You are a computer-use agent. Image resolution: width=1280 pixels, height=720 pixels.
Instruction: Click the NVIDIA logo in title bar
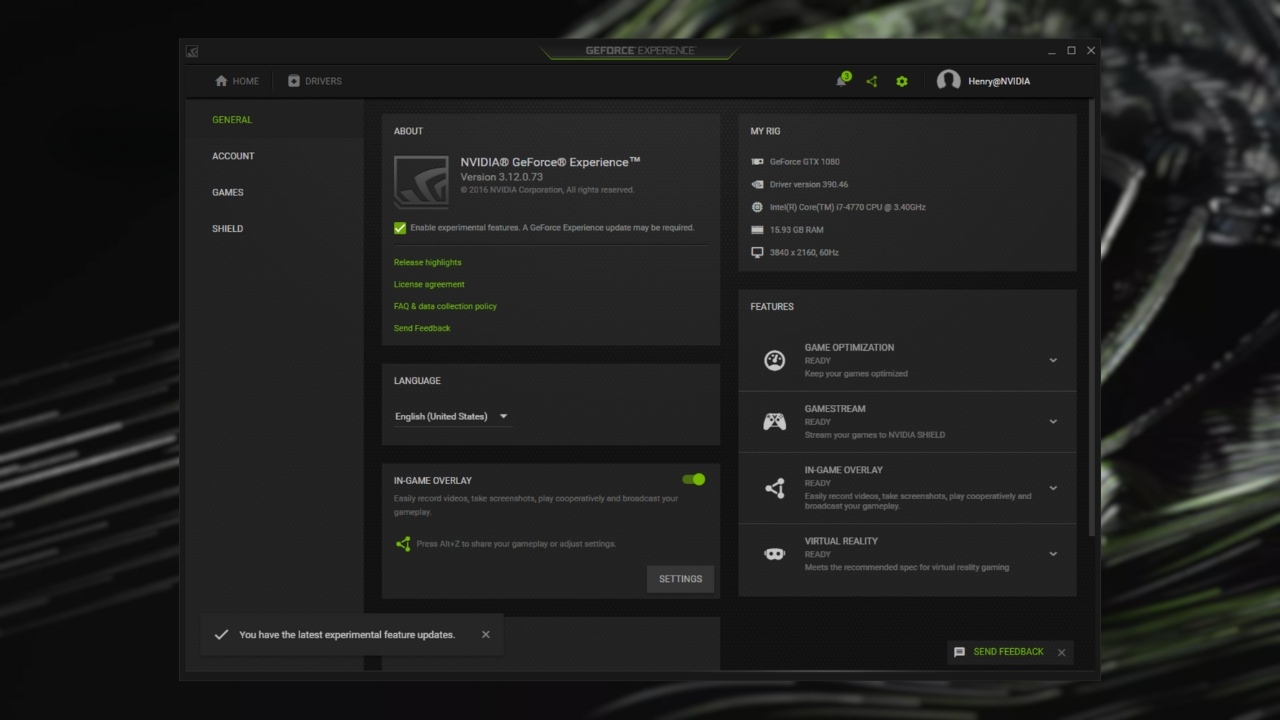click(x=192, y=51)
